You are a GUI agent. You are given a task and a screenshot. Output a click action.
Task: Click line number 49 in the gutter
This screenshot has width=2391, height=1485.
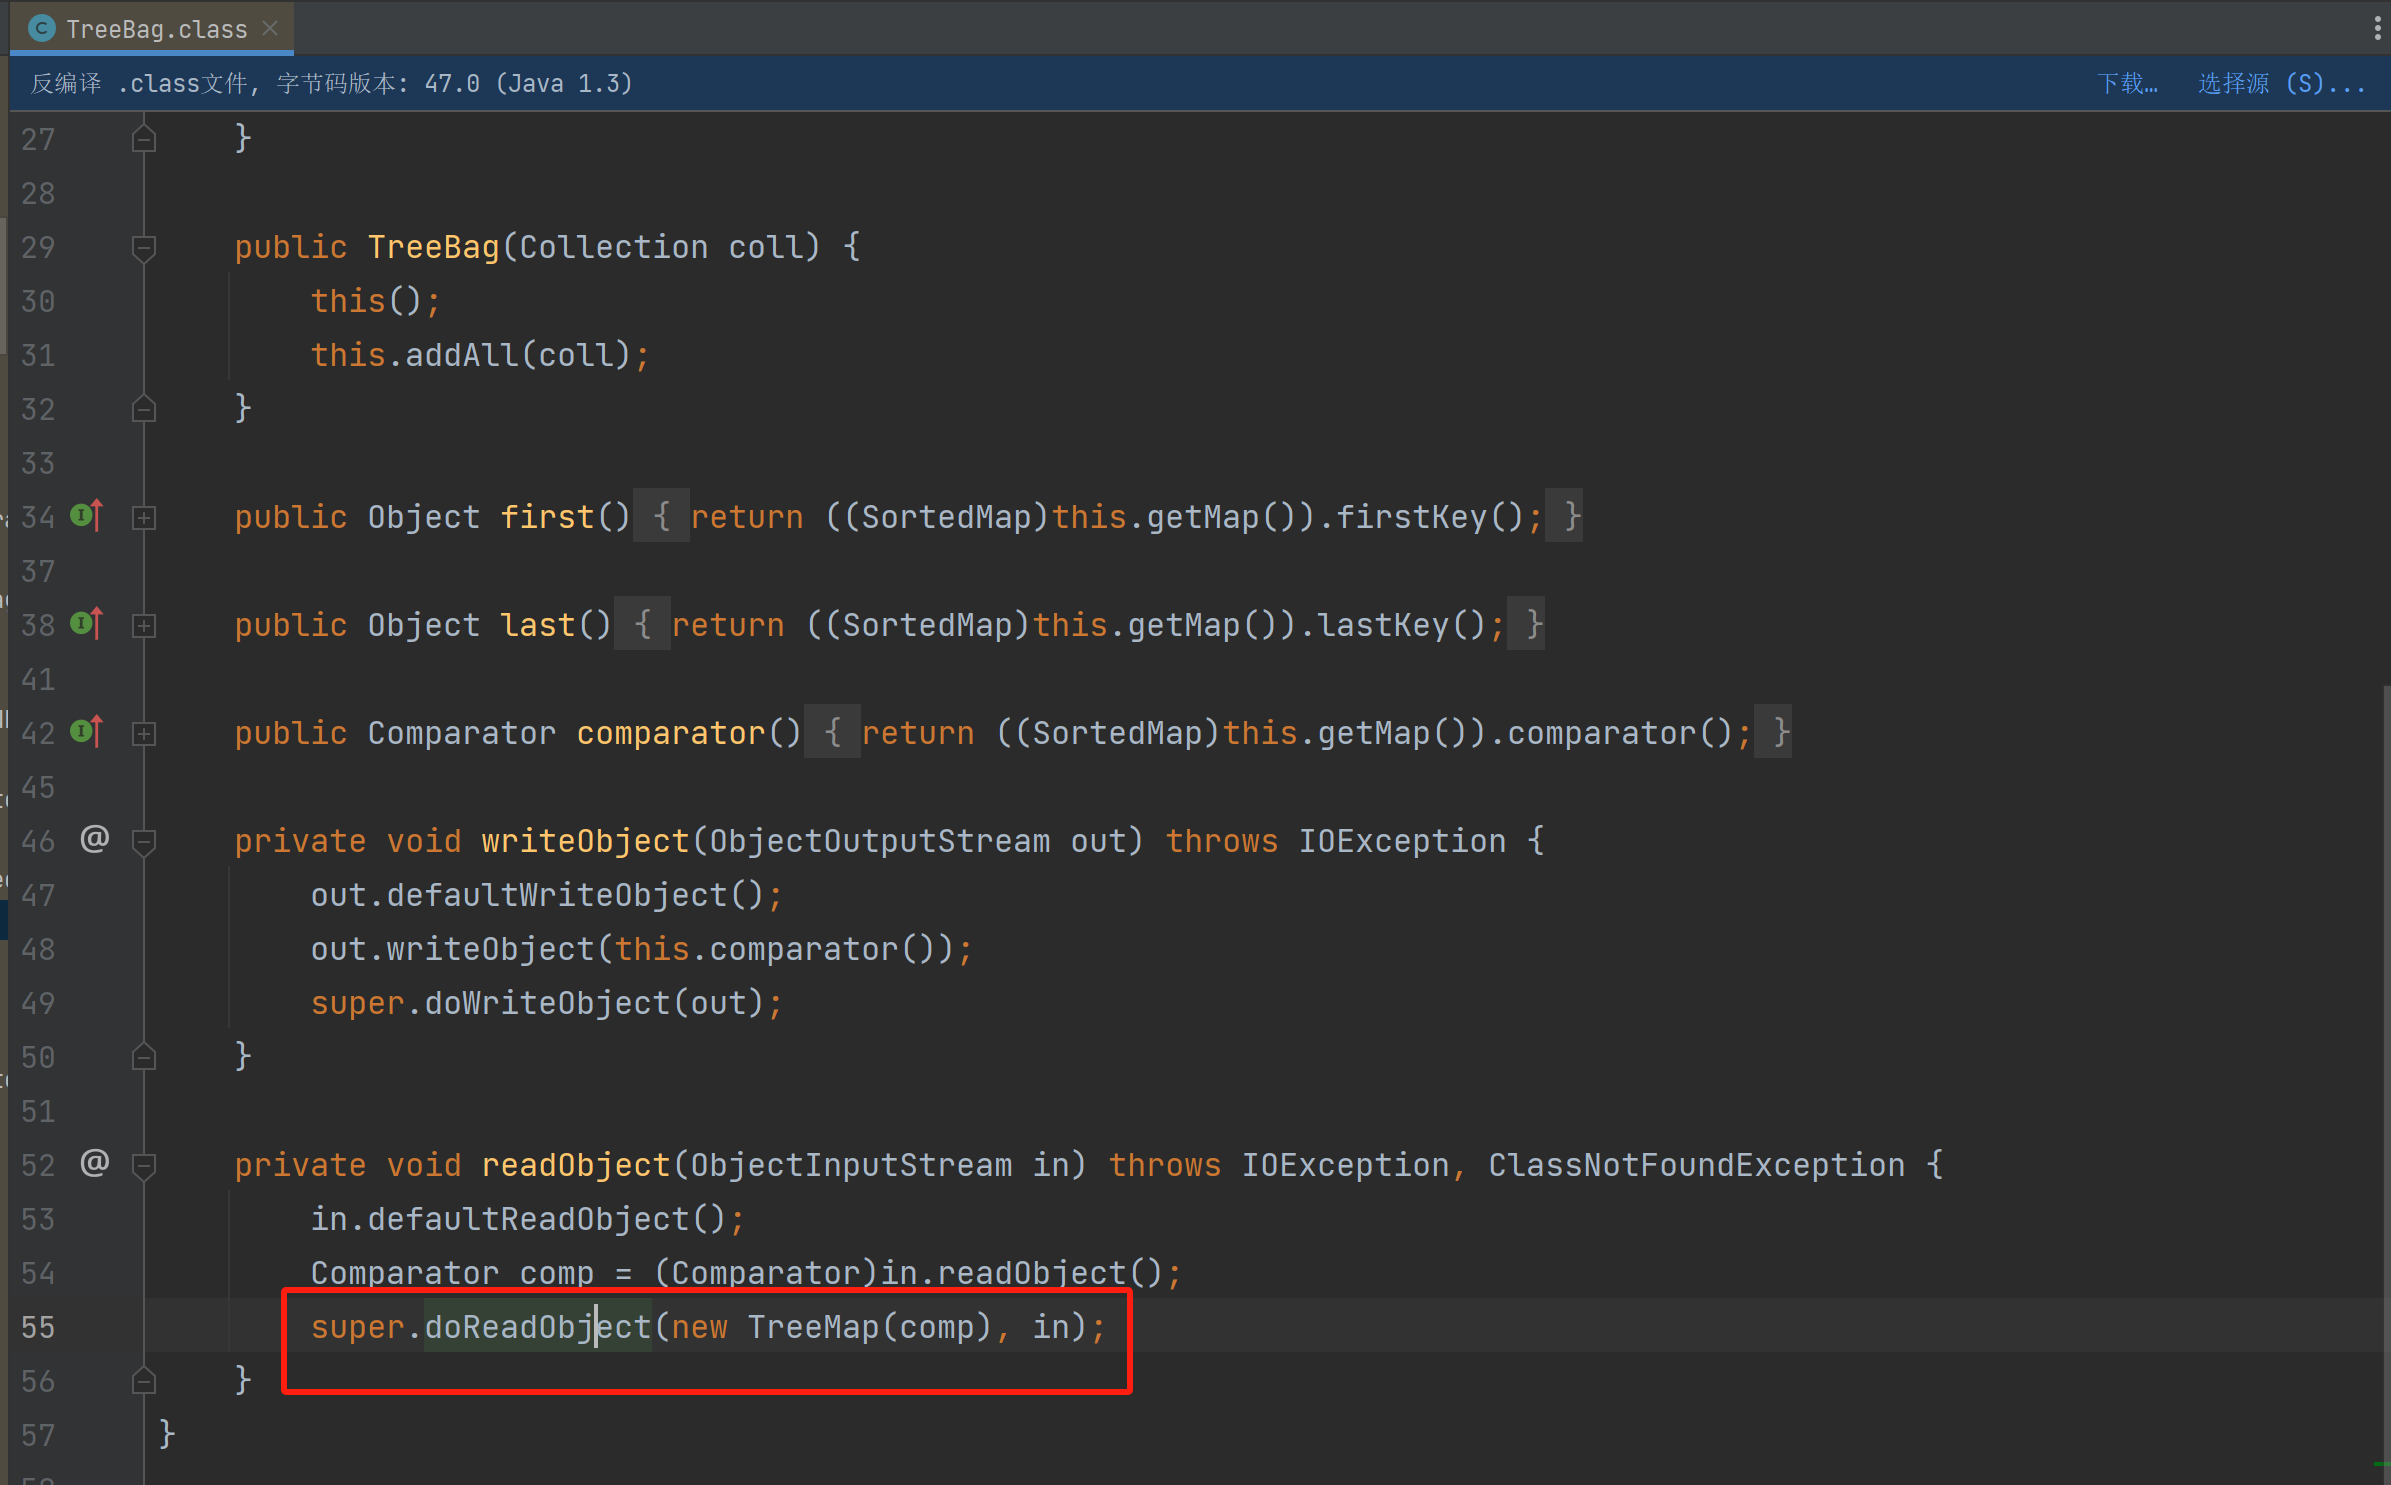tap(38, 1003)
